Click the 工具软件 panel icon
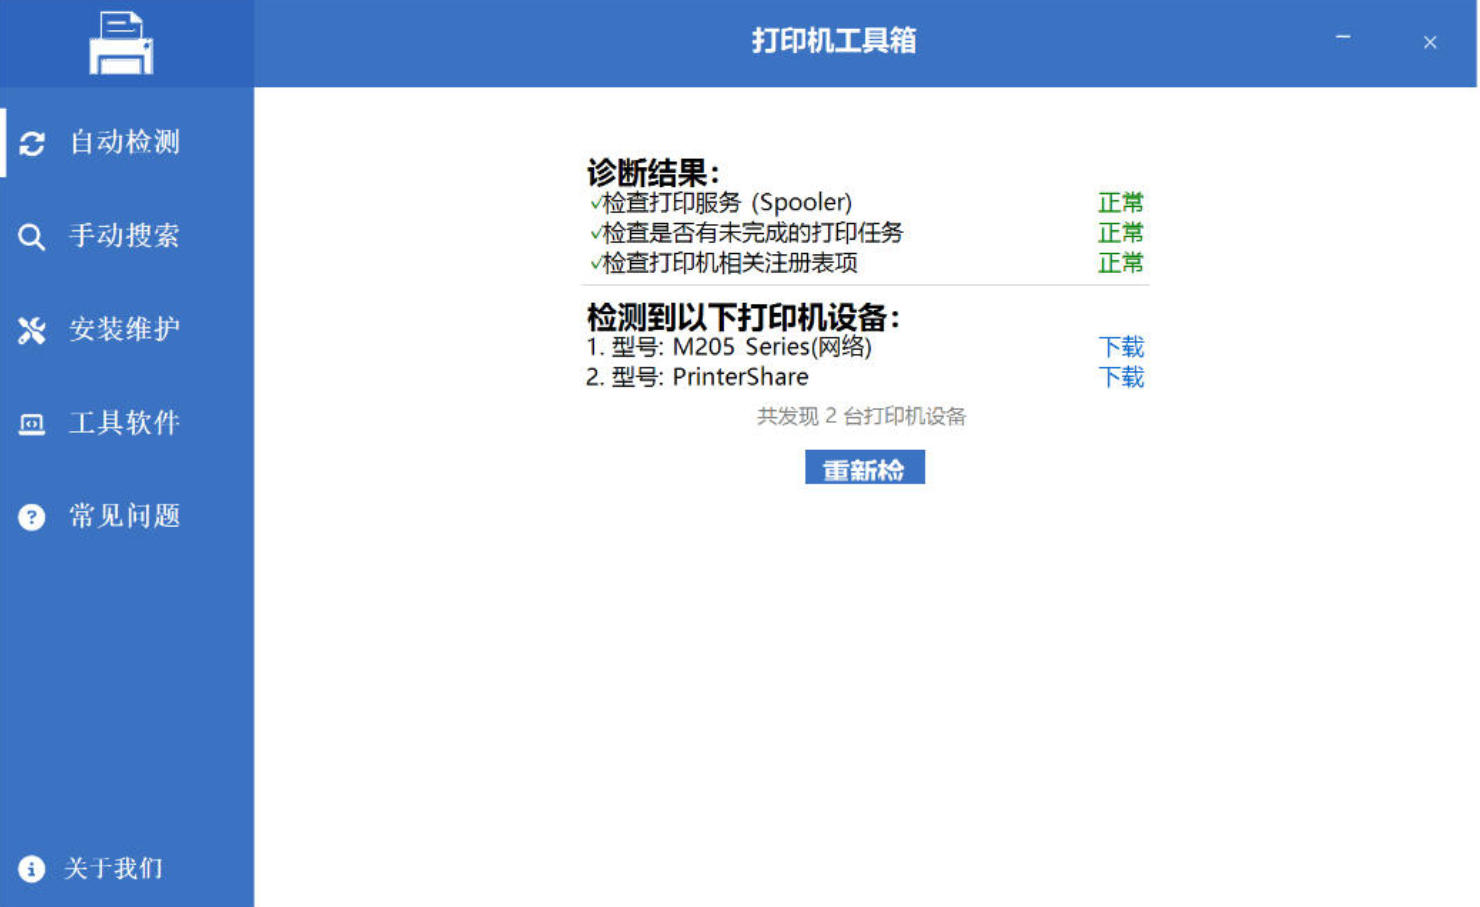This screenshot has width=1480, height=907. (x=31, y=423)
